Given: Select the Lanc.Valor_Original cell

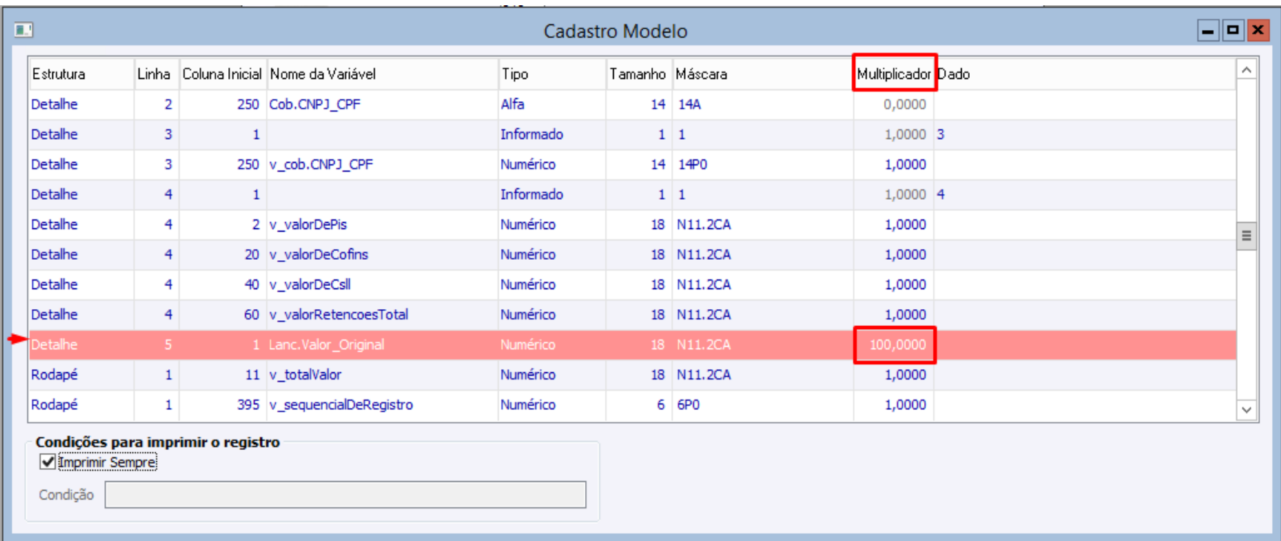Looking at the screenshot, I should pyautogui.click(x=382, y=344).
